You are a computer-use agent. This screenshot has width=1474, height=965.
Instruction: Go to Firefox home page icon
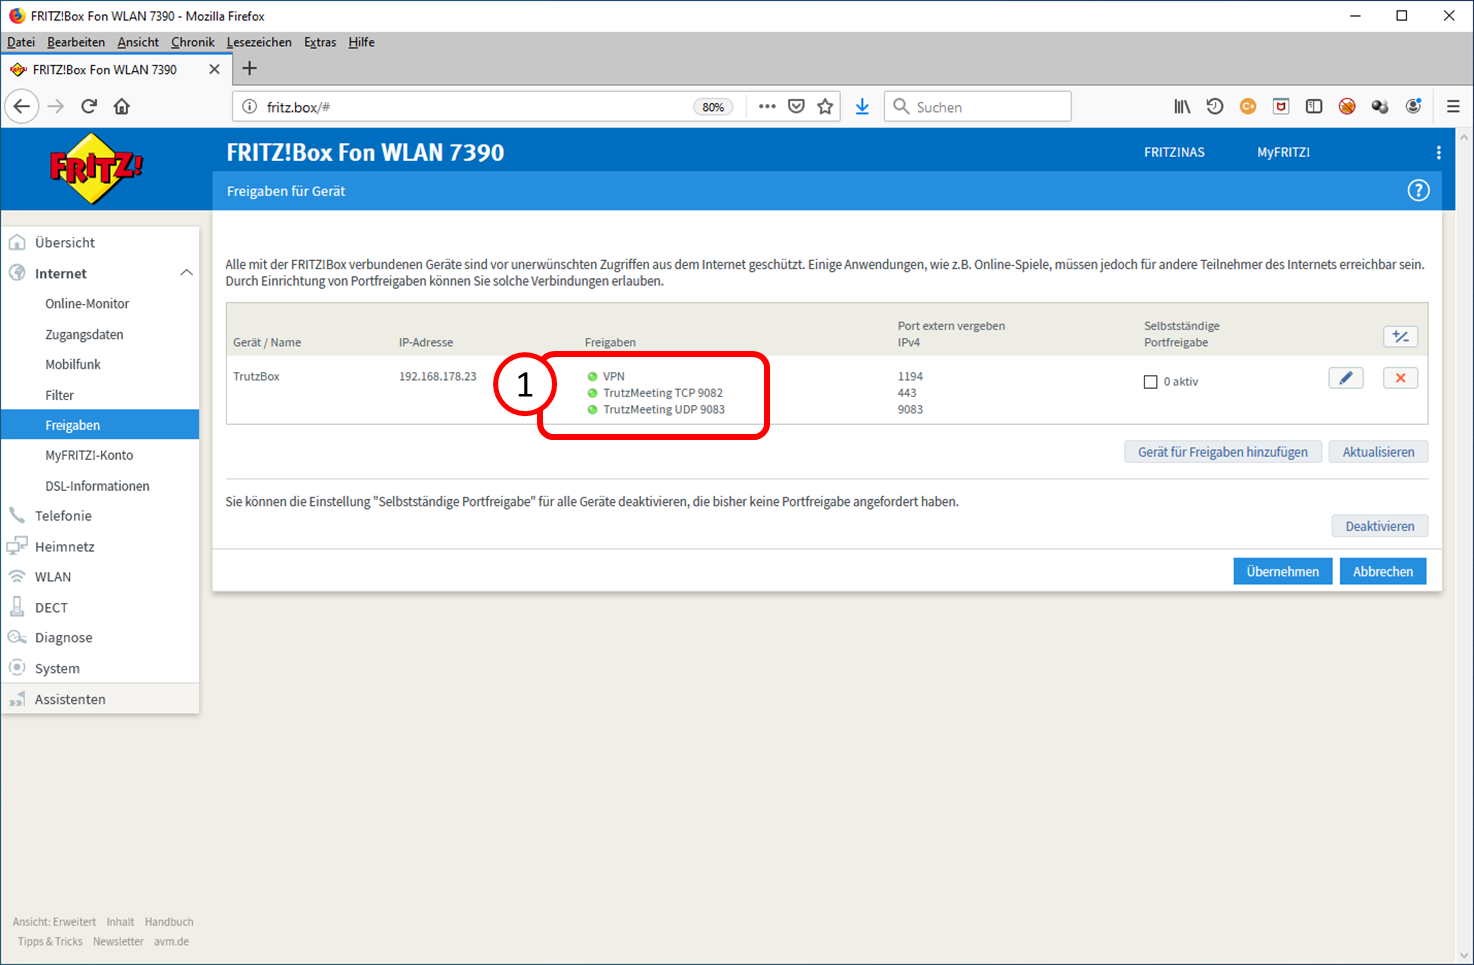(x=122, y=106)
